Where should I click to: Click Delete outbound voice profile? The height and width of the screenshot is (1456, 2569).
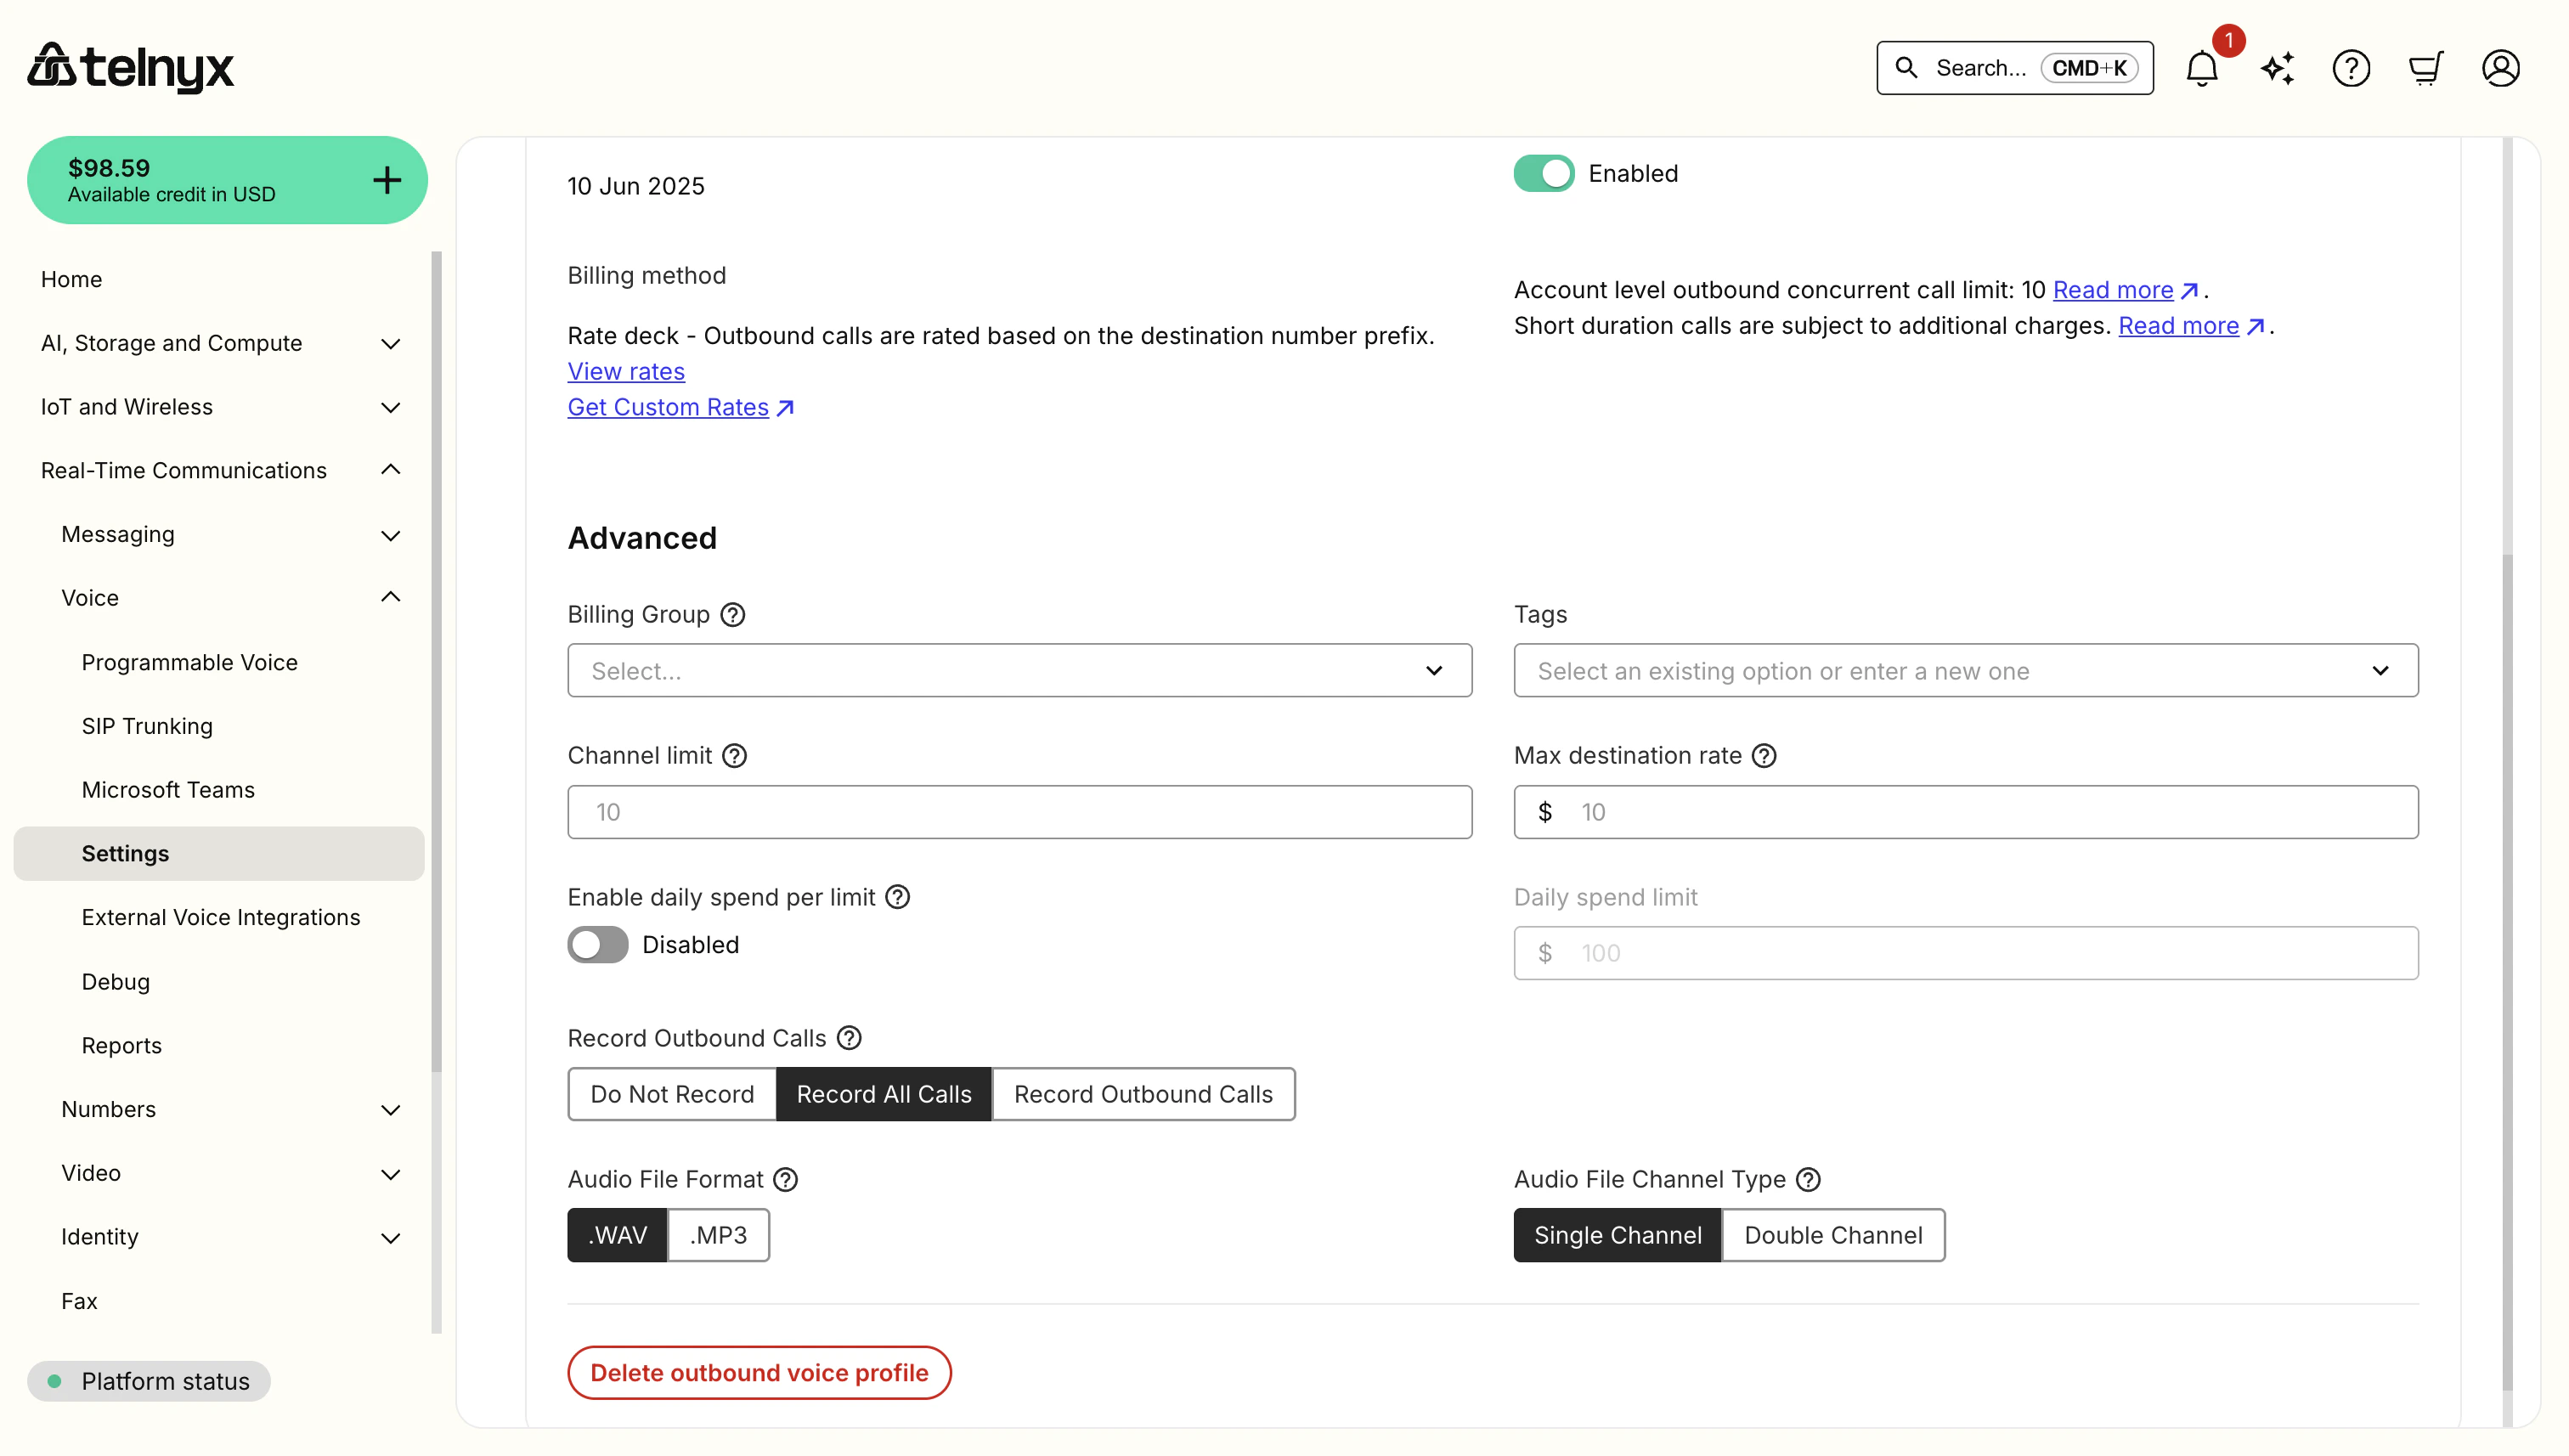pos(759,1372)
